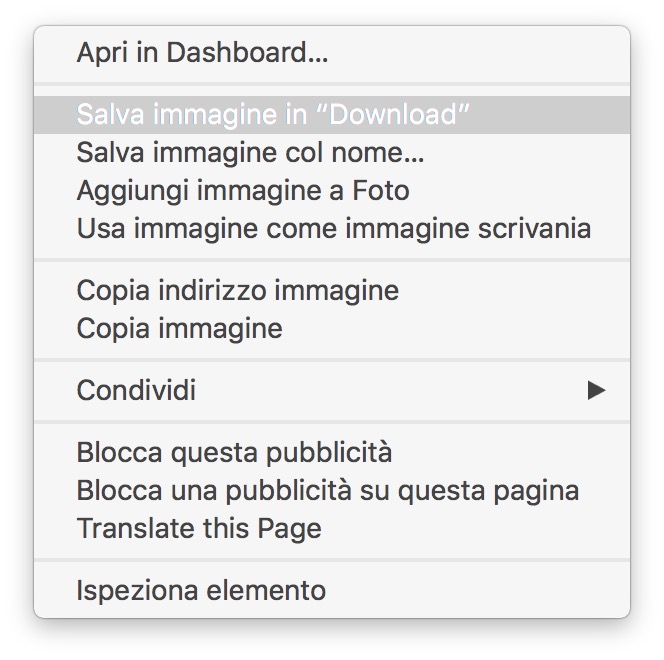
Task: Click Blocca una pubblicità su questa pagina
Action: (x=327, y=490)
